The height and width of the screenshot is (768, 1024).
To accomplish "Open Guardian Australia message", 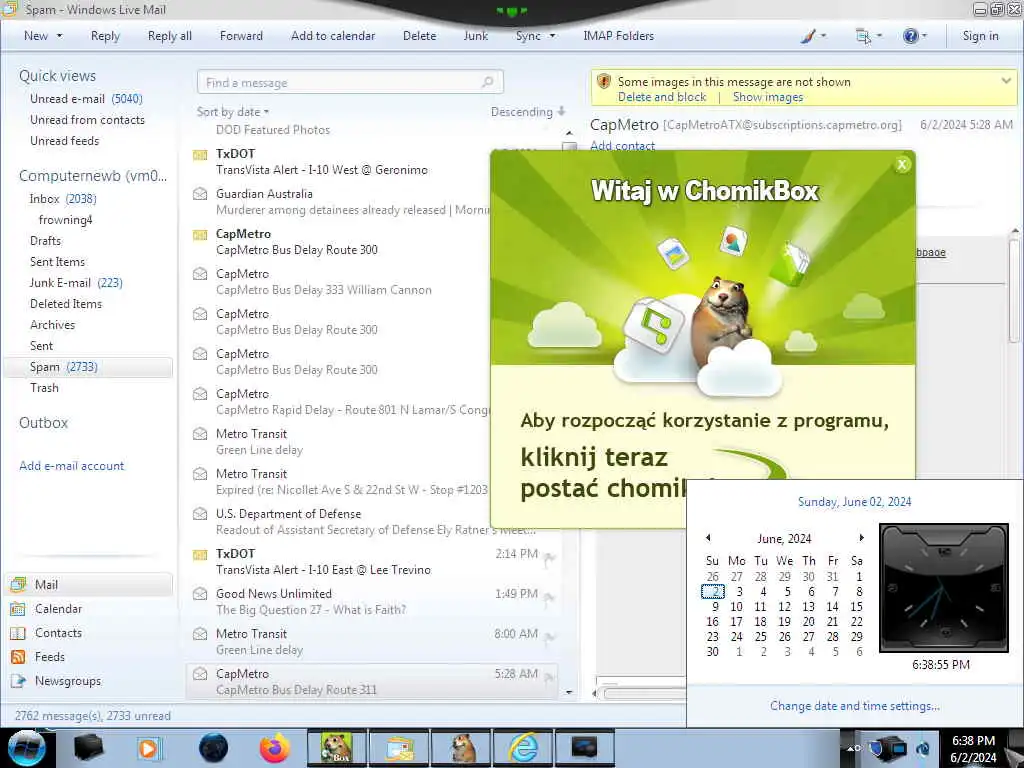I will tap(340, 202).
